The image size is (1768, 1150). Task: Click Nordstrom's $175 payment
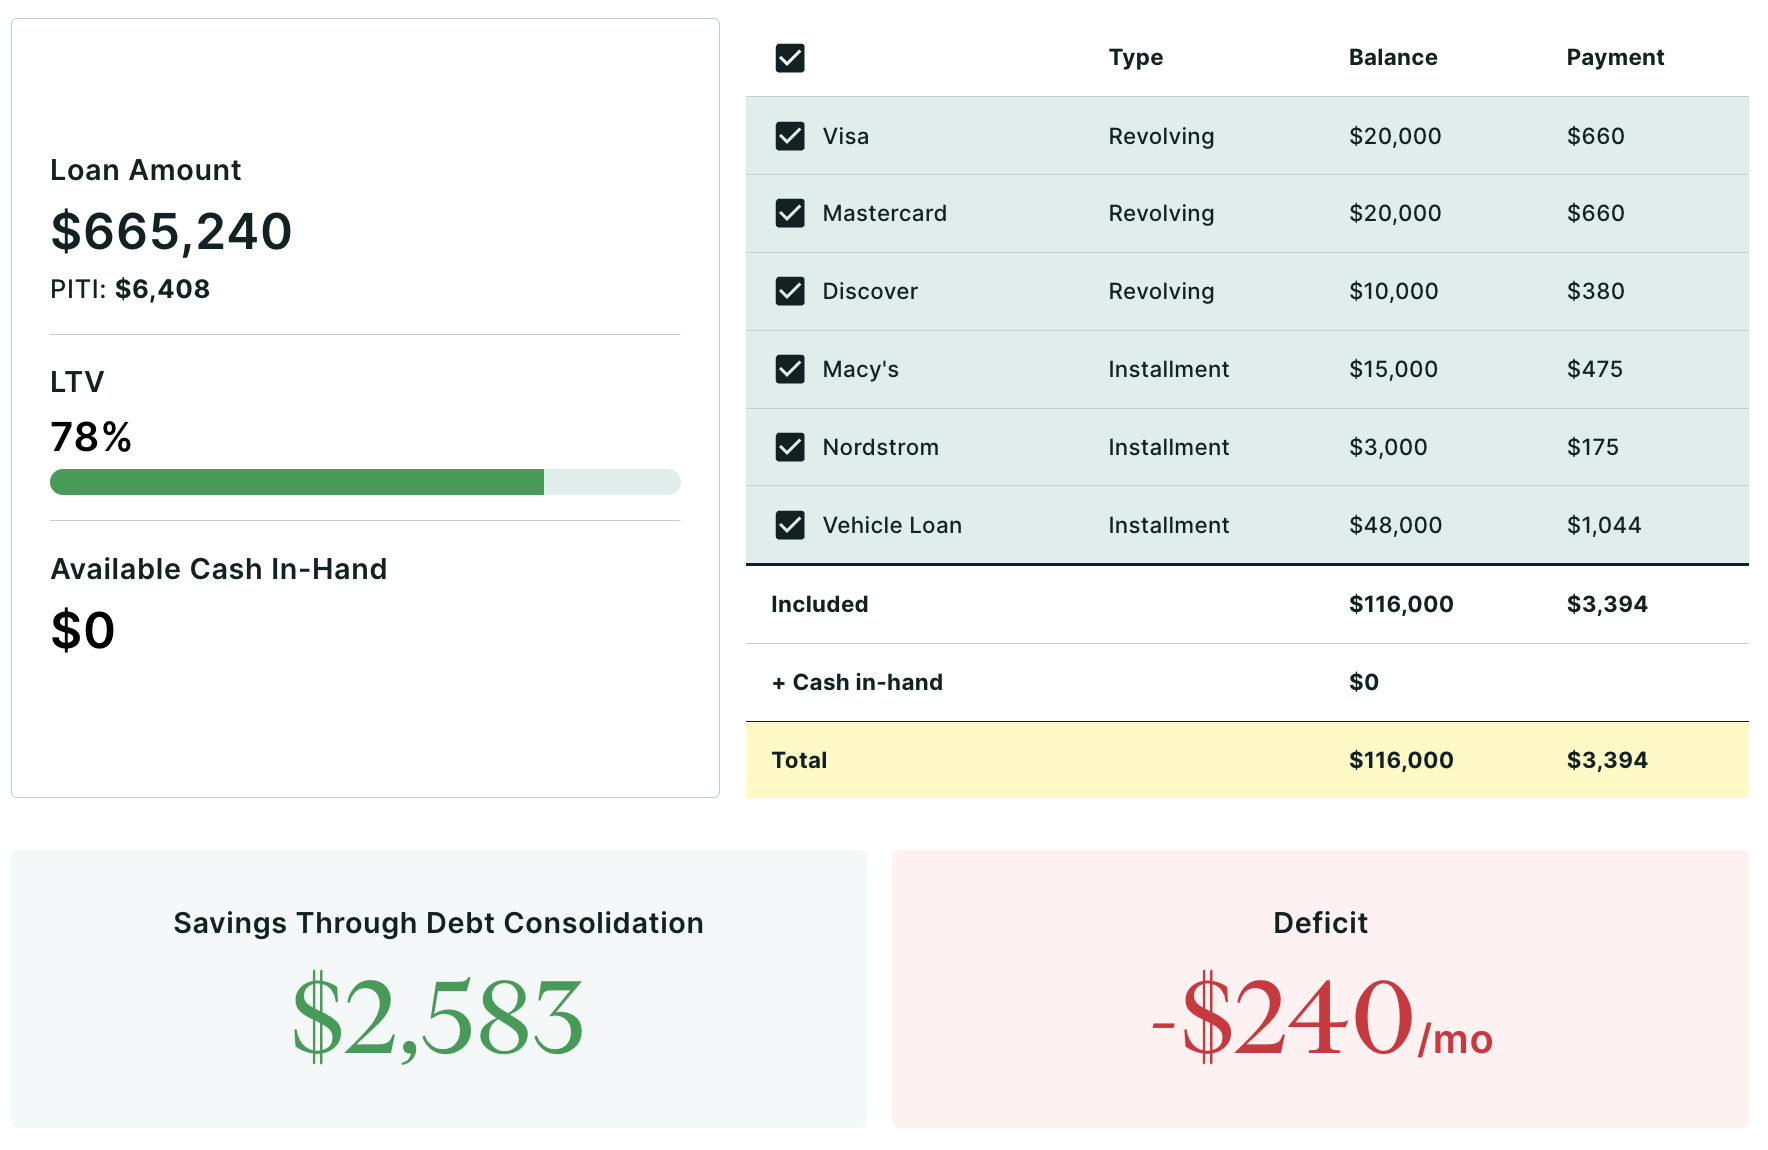tap(1593, 447)
